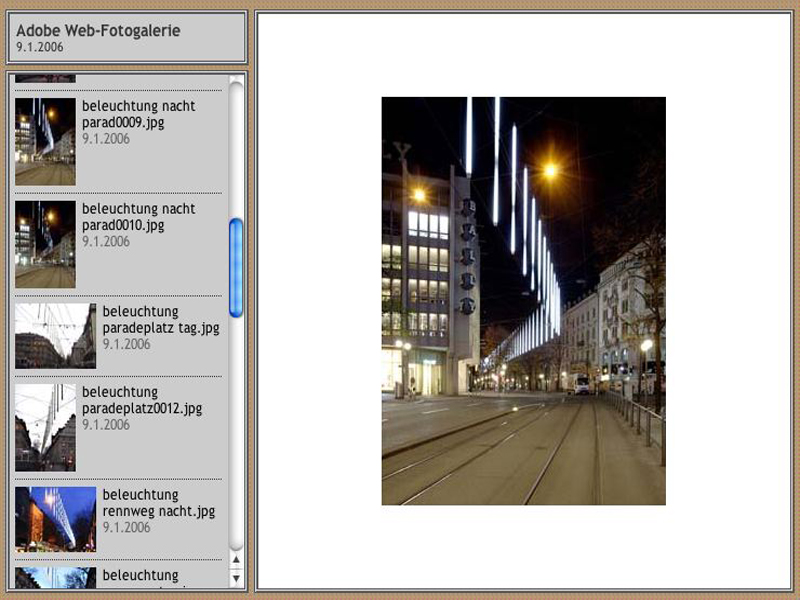Click the large night street photo
Viewport: 800px width, 600px height.
(523, 301)
